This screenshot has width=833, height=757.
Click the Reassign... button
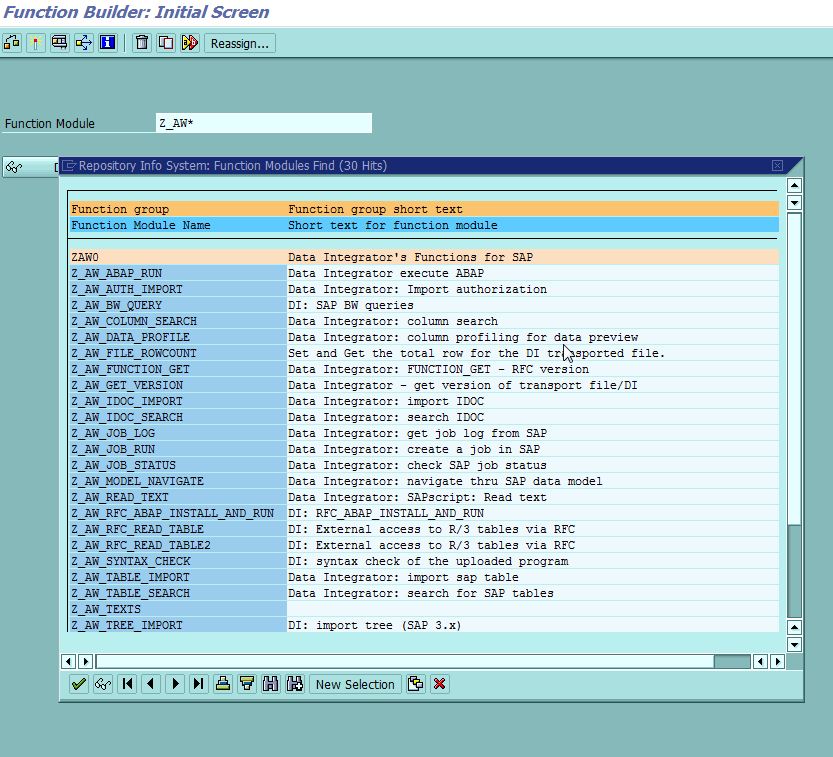point(240,43)
